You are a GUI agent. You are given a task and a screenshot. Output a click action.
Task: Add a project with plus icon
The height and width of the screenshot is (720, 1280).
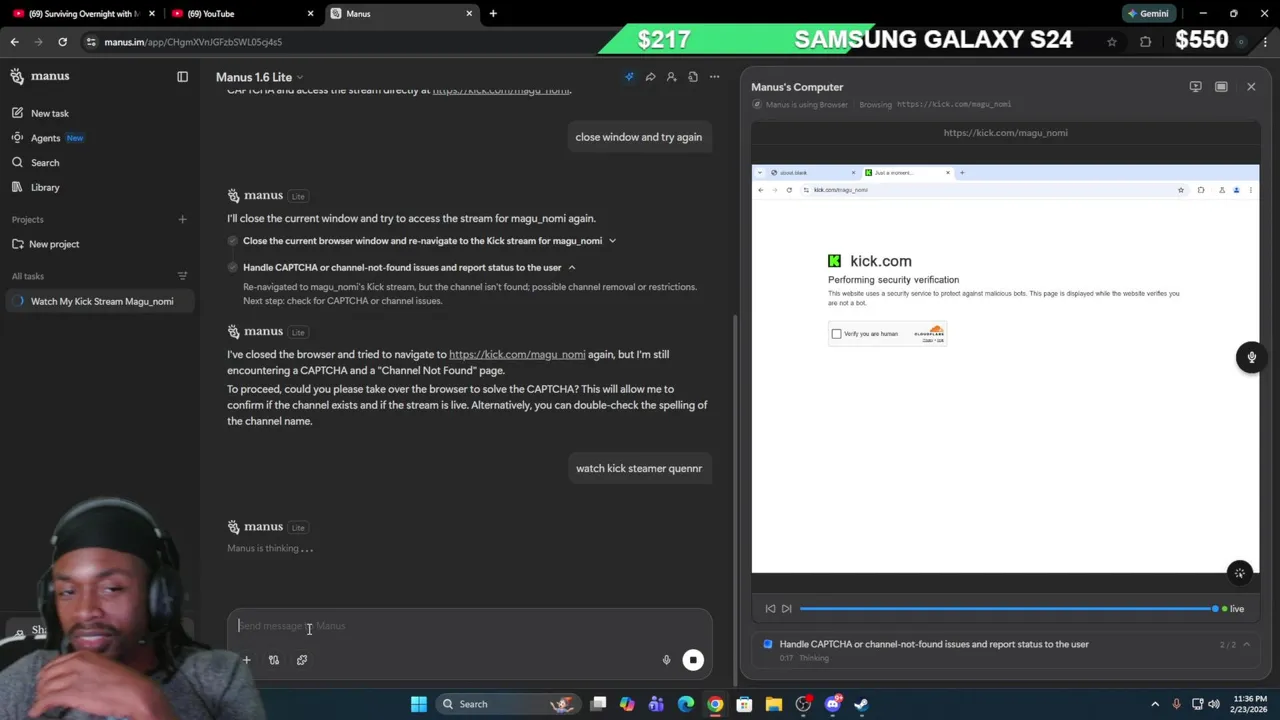point(182,219)
